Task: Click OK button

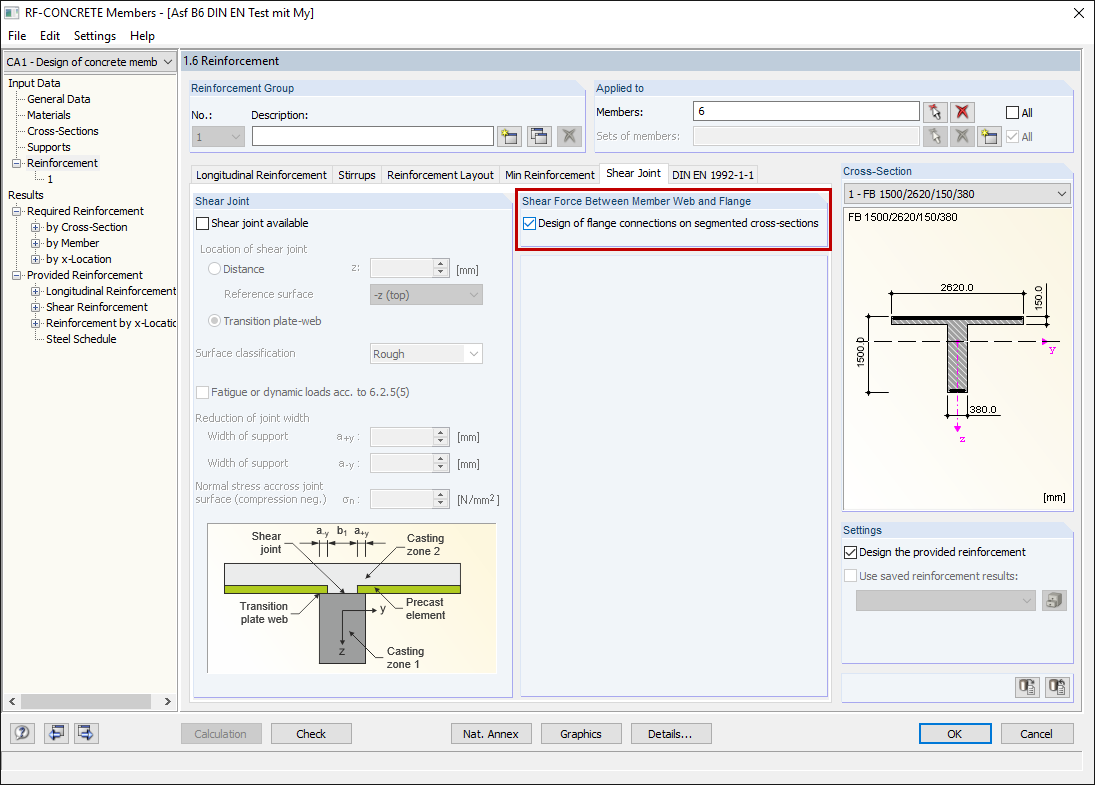Action: tap(955, 734)
